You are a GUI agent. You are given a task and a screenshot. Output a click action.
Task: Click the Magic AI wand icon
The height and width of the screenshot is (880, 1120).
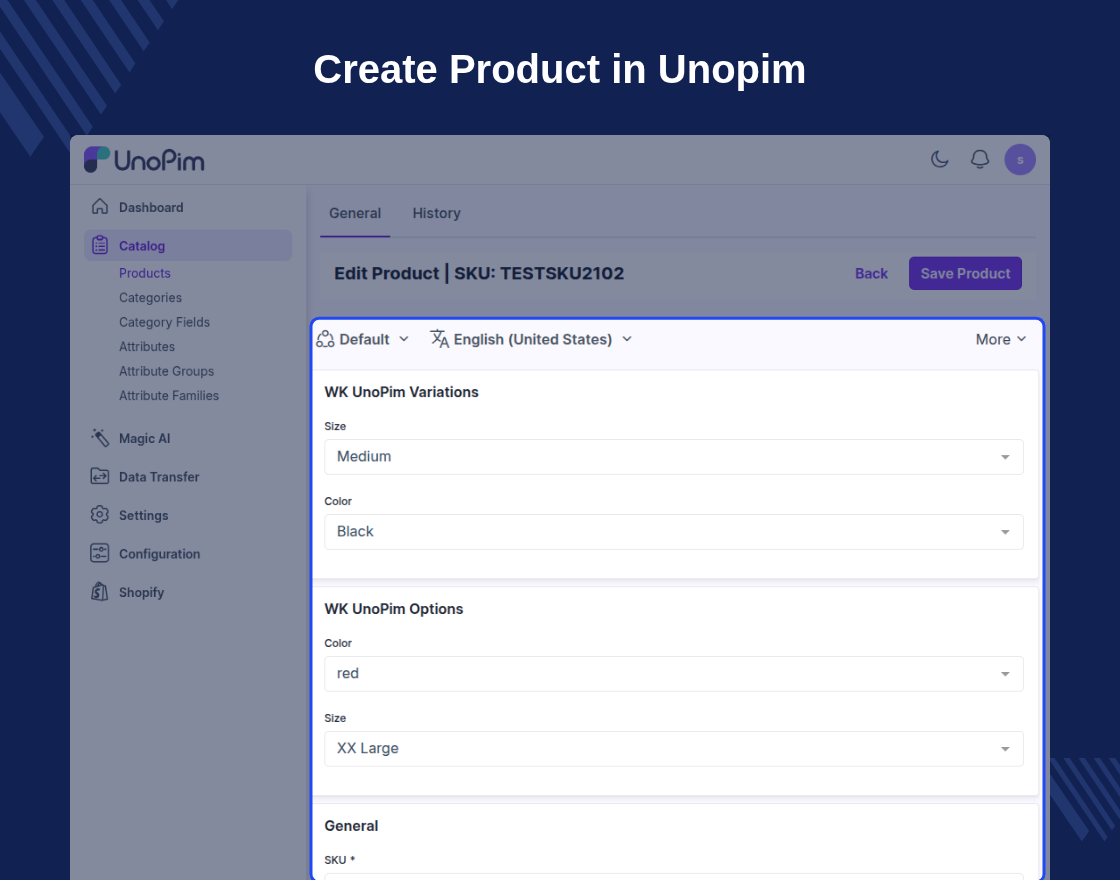tap(100, 438)
